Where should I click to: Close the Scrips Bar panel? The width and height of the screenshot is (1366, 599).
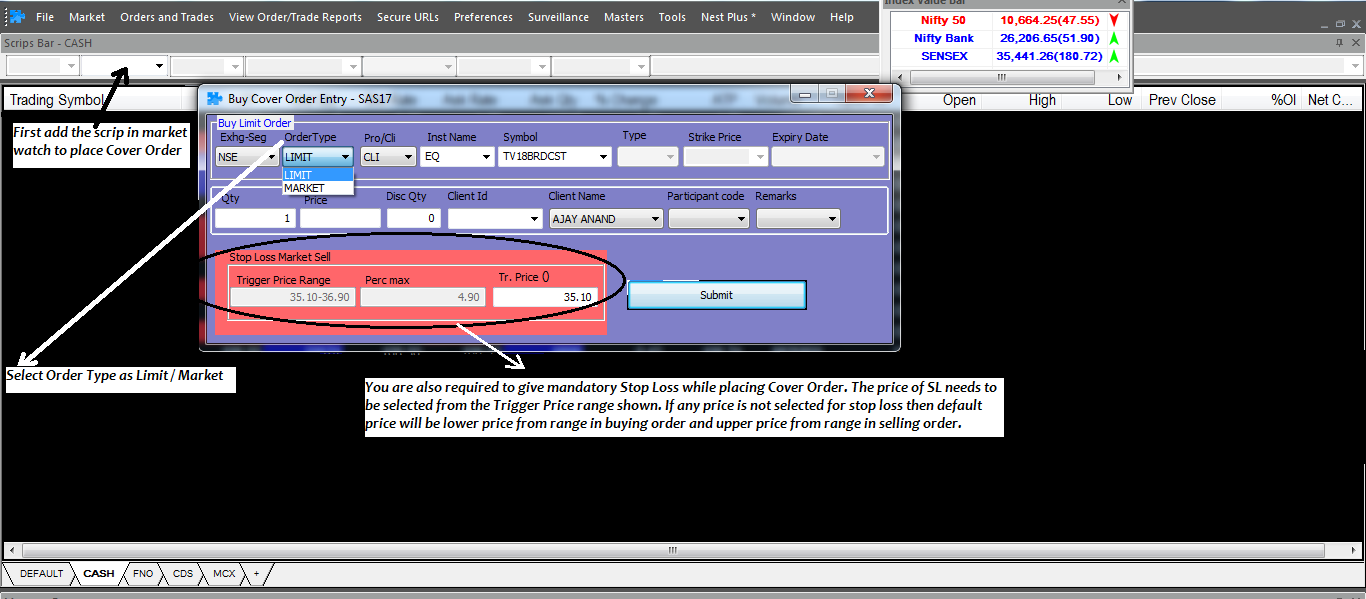pyautogui.click(x=1356, y=43)
